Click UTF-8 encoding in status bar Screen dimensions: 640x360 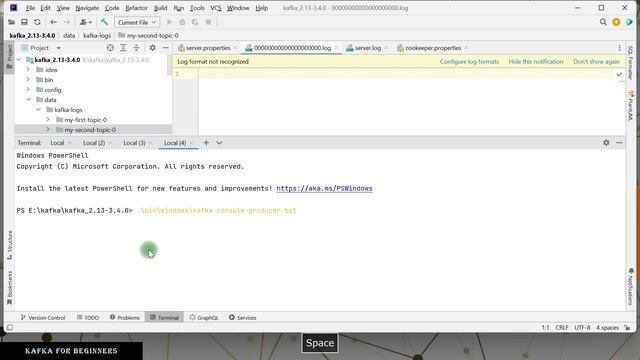coord(582,328)
